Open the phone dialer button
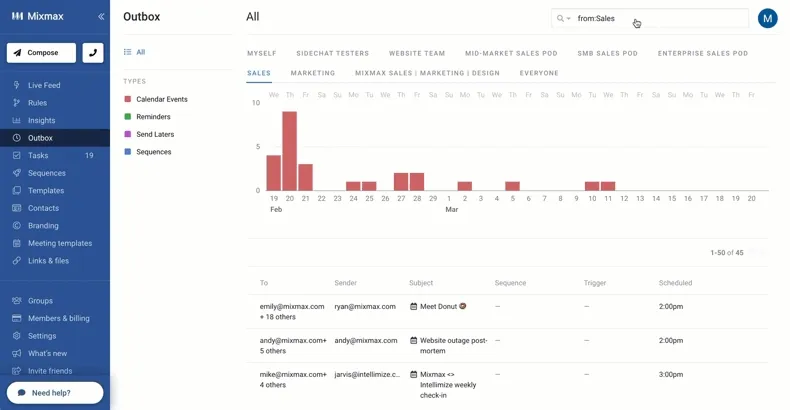The width and height of the screenshot is (790, 410). tap(93, 52)
